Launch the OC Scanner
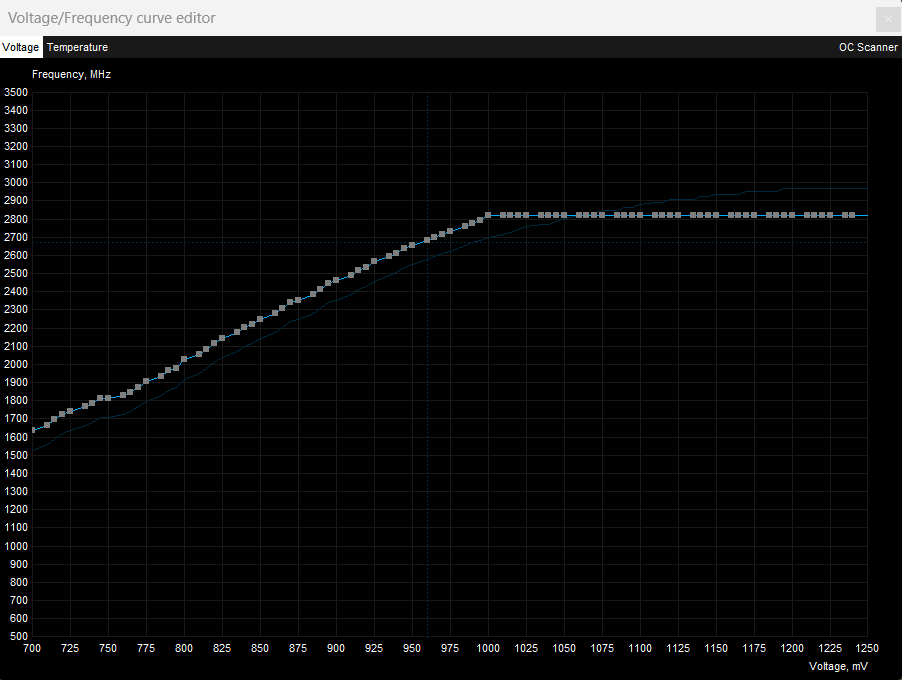This screenshot has width=902, height=680. [867, 47]
